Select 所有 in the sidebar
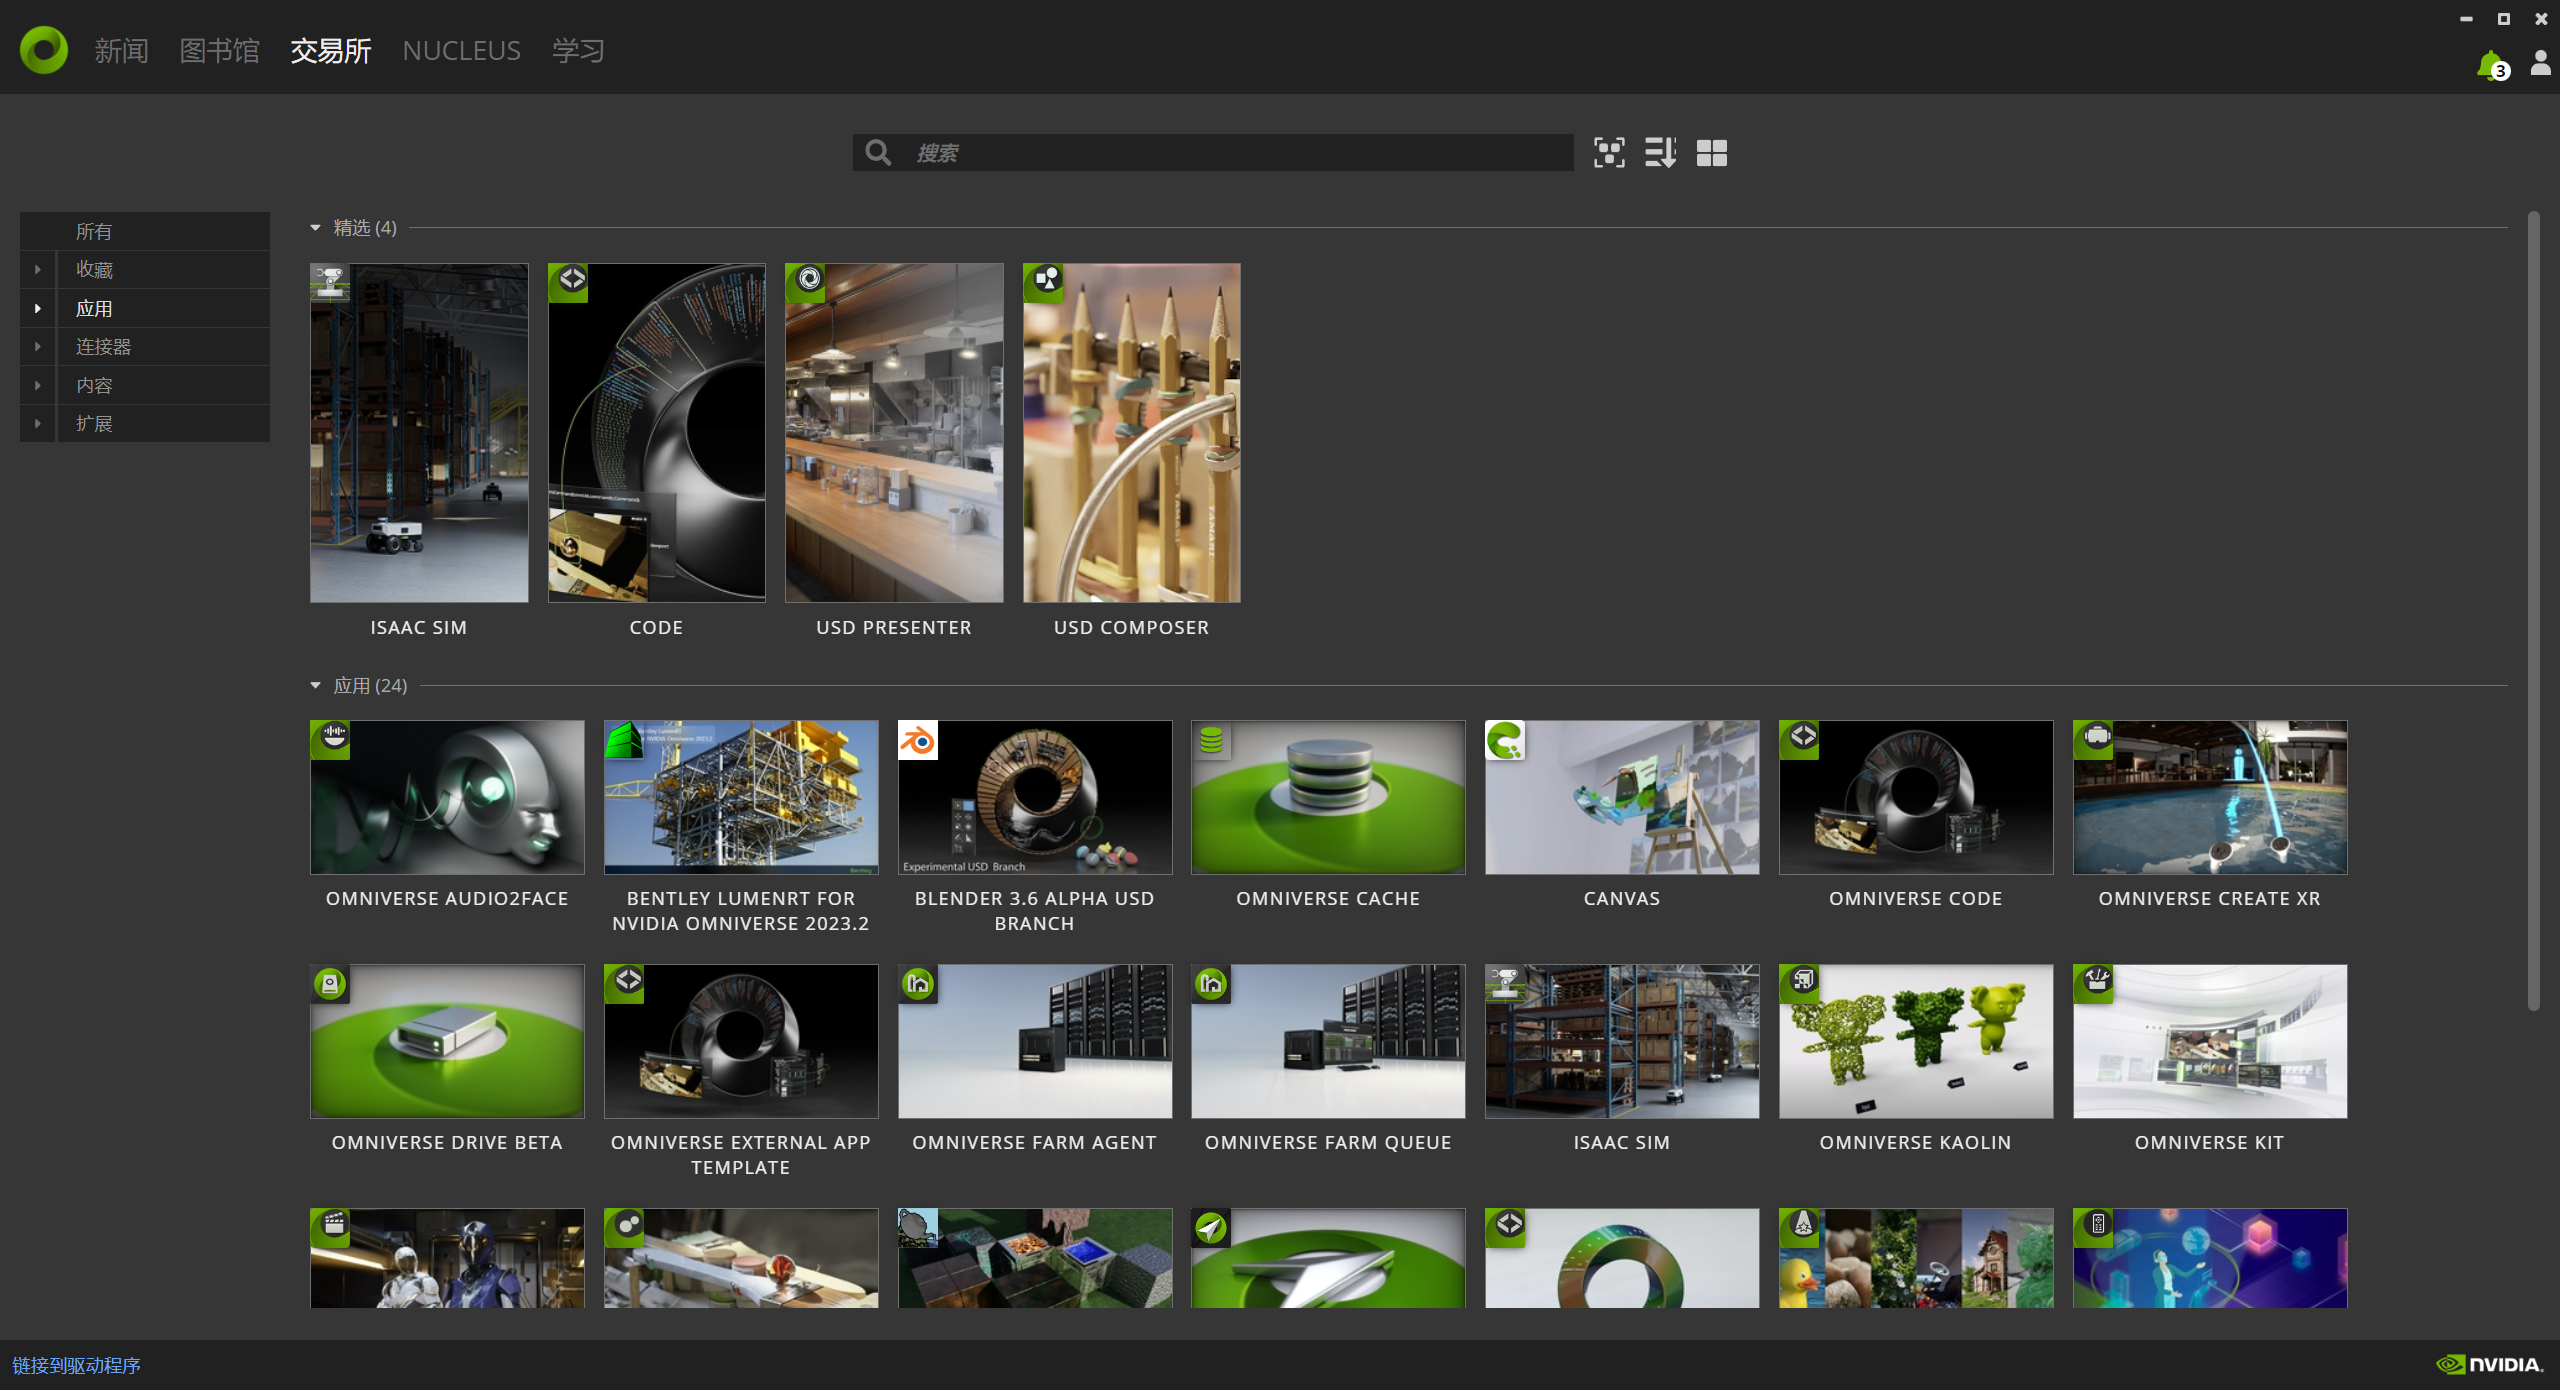The height and width of the screenshot is (1390, 2560). (x=94, y=232)
